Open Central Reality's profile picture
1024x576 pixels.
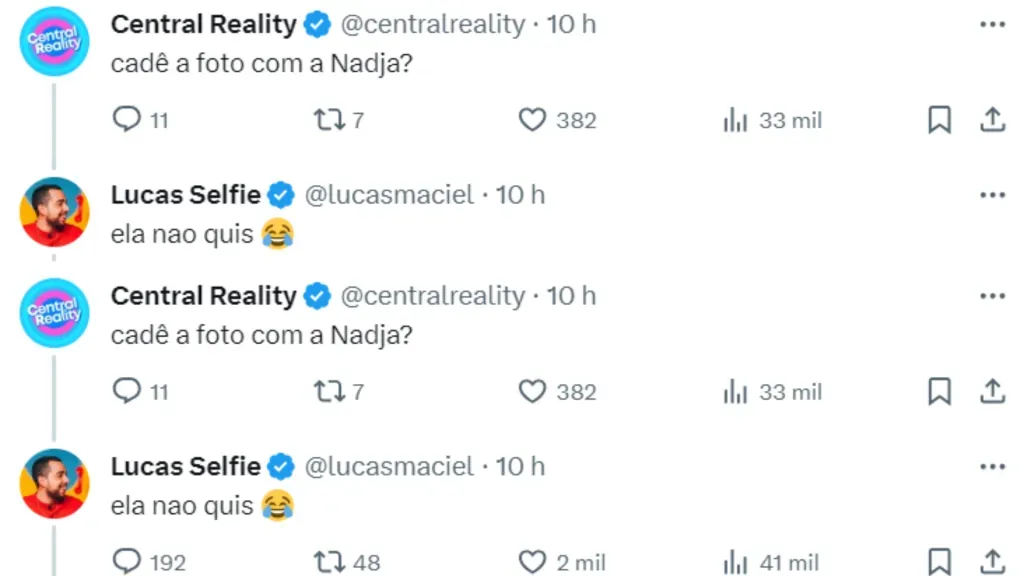pos(53,41)
